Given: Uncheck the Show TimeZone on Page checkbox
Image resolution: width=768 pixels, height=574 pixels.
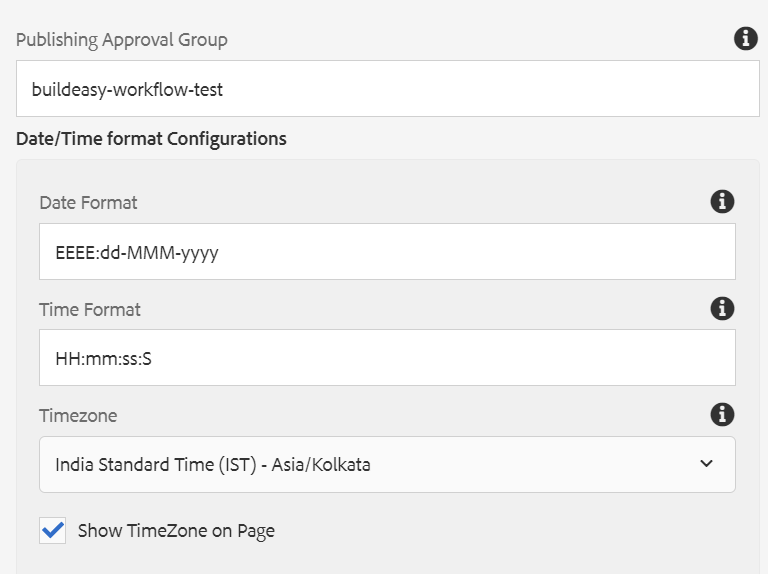Looking at the screenshot, I should click(x=52, y=530).
